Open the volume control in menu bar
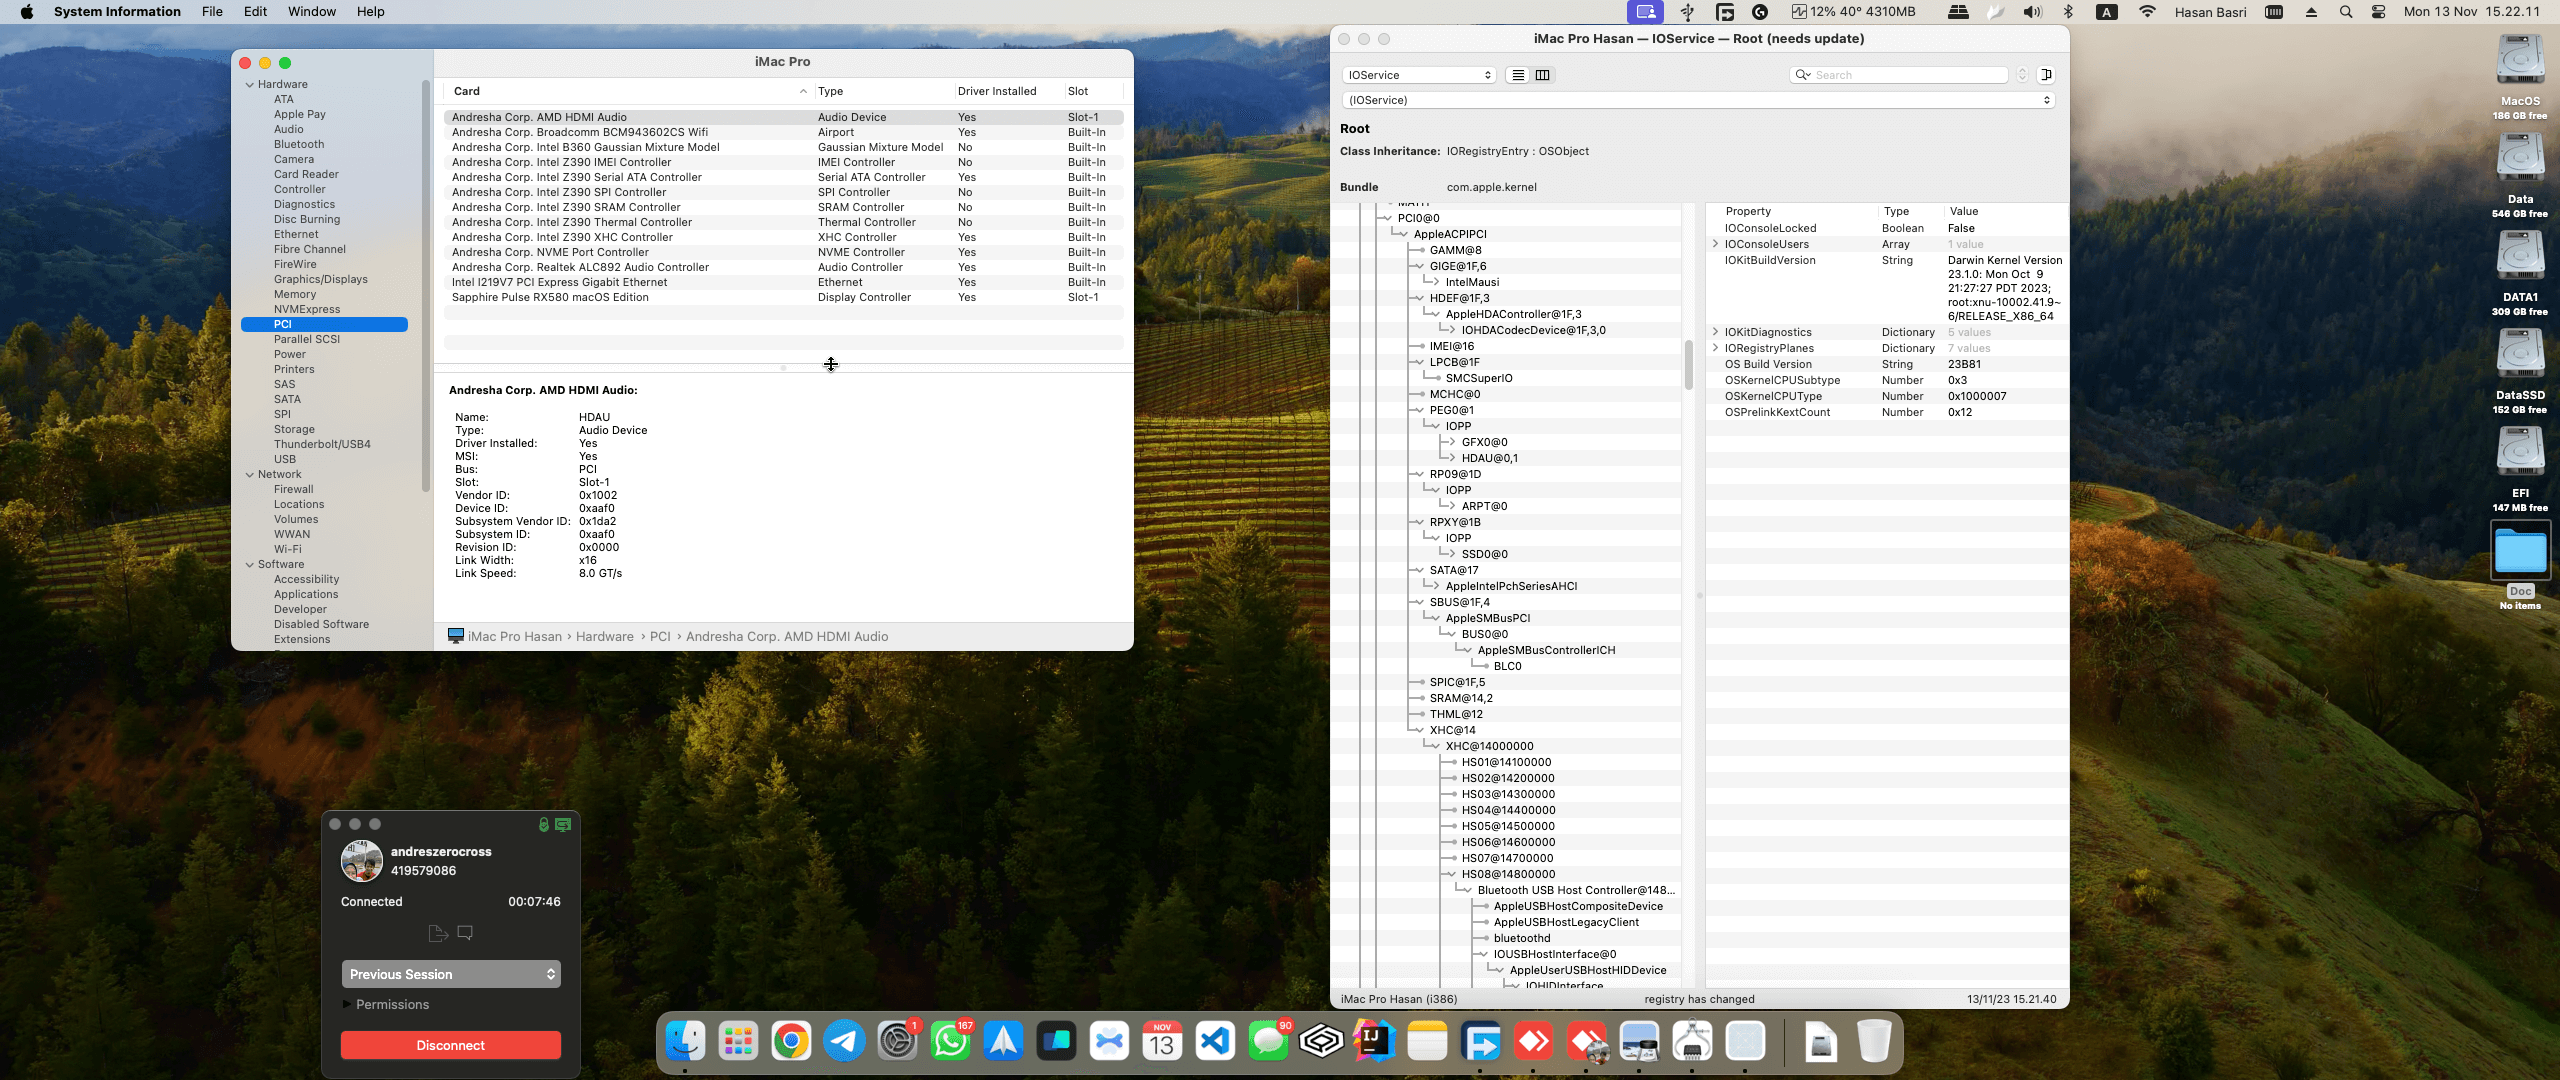The height and width of the screenshot is (1080, 2560). tap(2032, 12)
